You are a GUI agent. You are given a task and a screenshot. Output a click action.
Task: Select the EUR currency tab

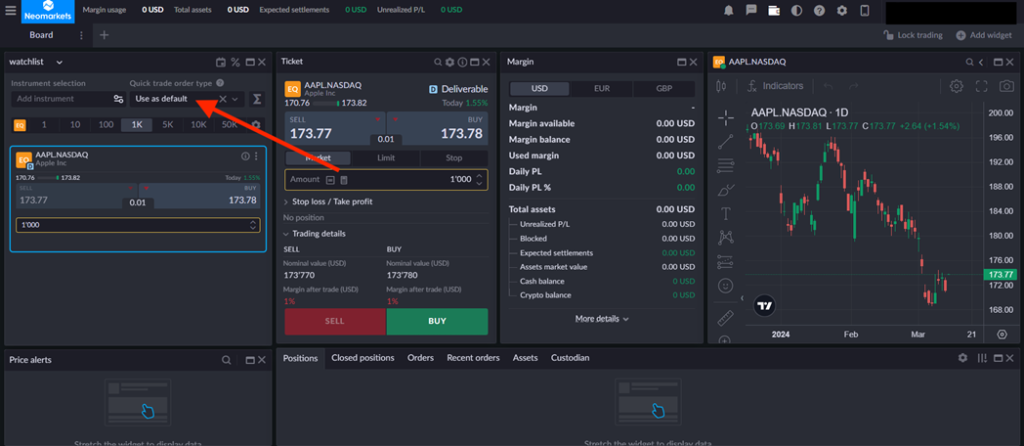601,89
